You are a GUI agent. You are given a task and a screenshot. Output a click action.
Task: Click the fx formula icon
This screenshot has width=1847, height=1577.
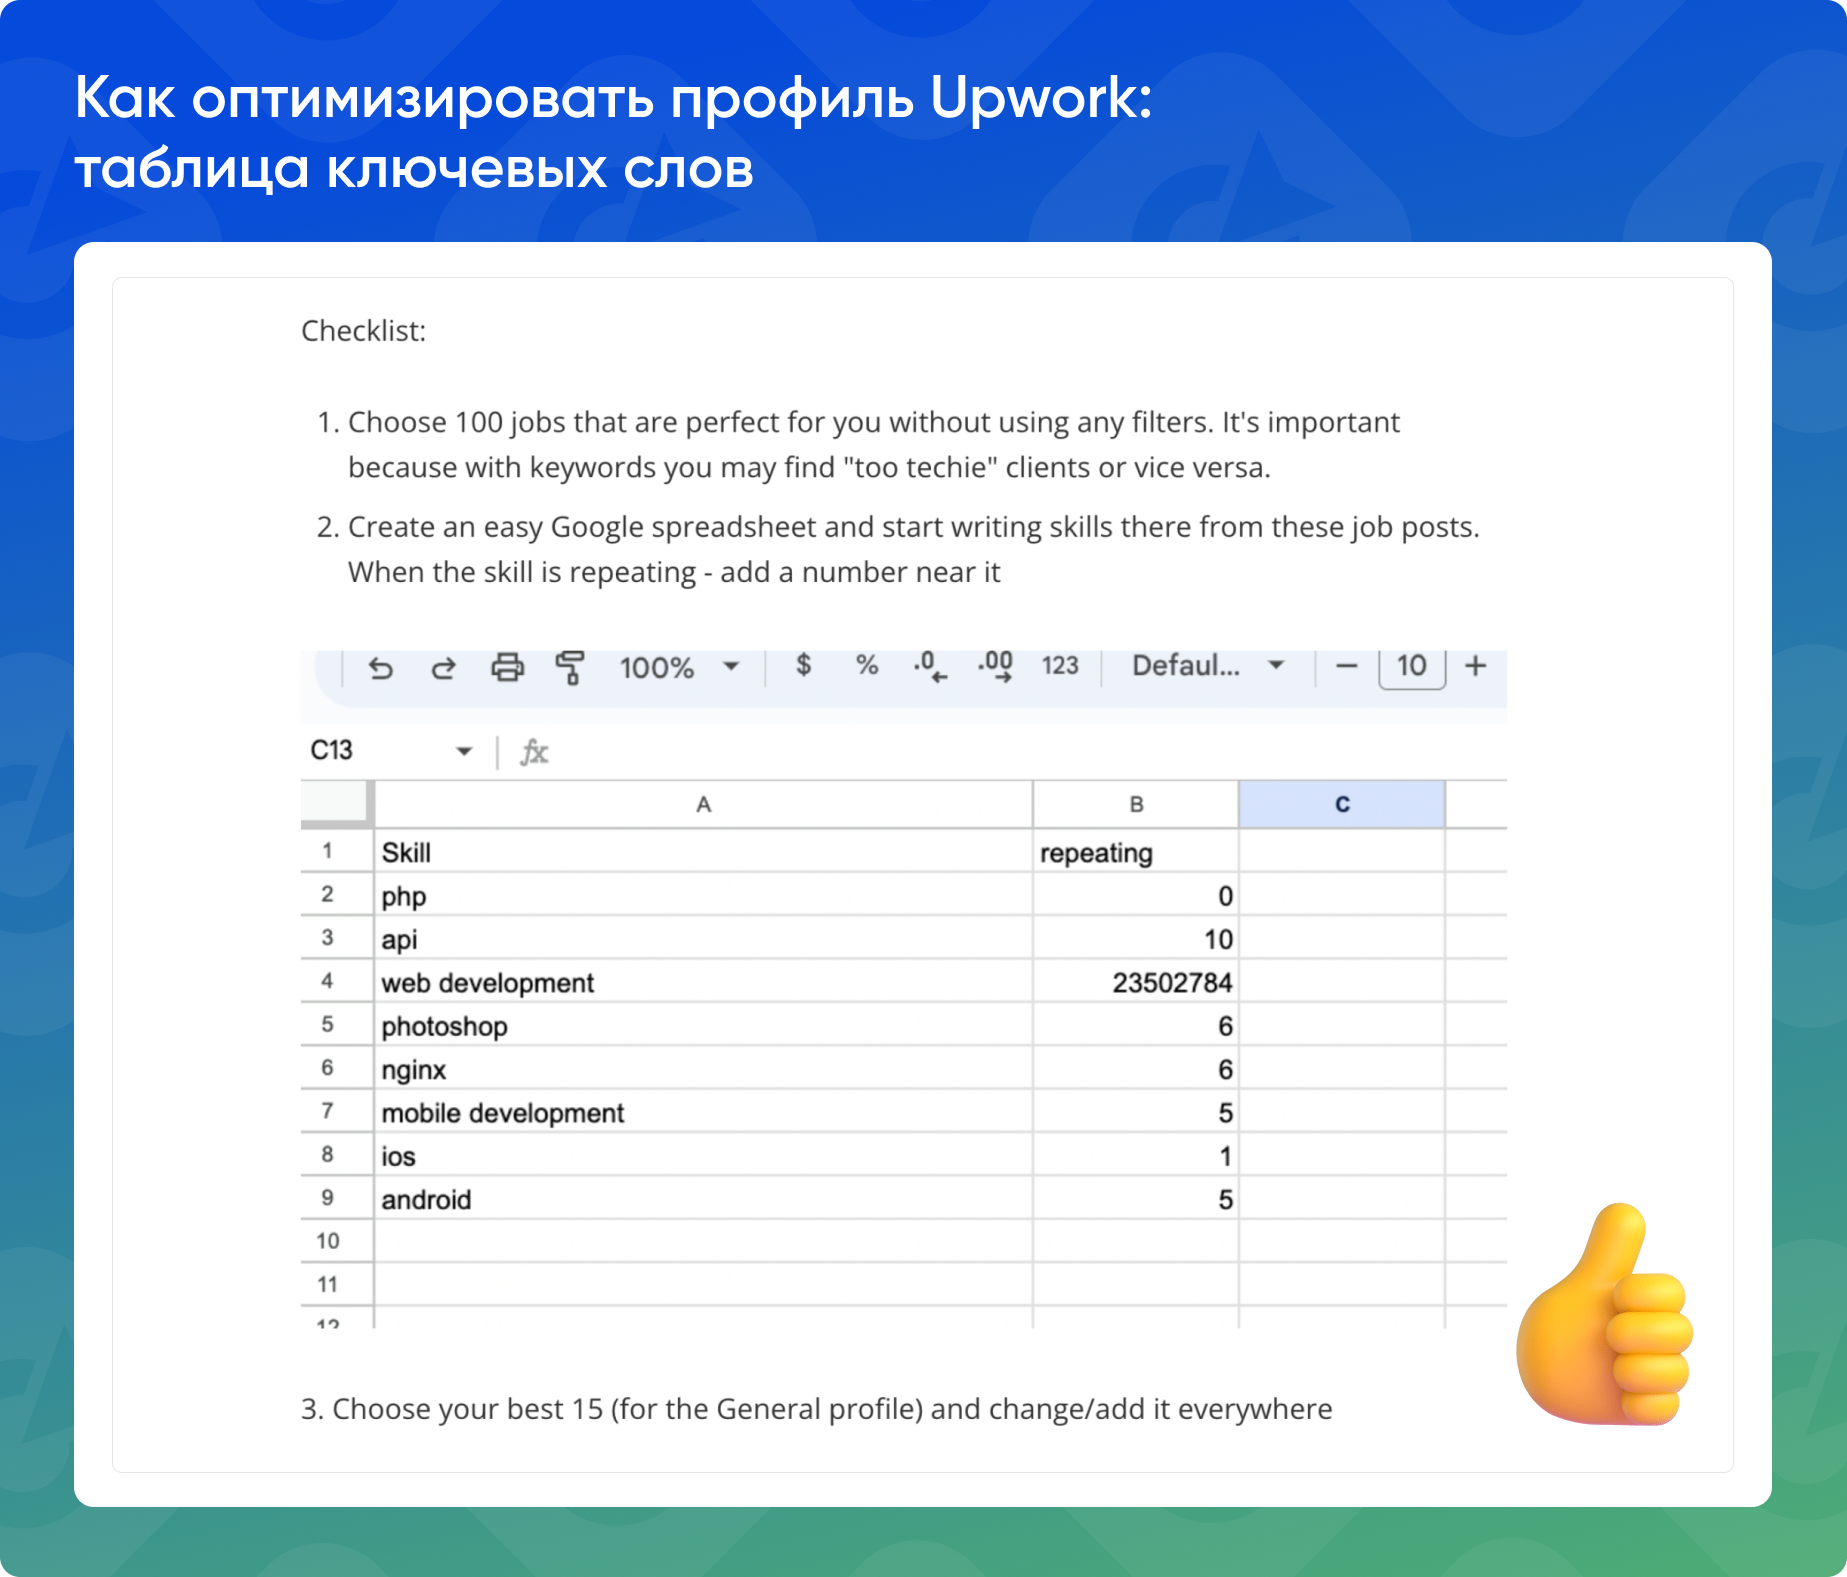point(535,752)
